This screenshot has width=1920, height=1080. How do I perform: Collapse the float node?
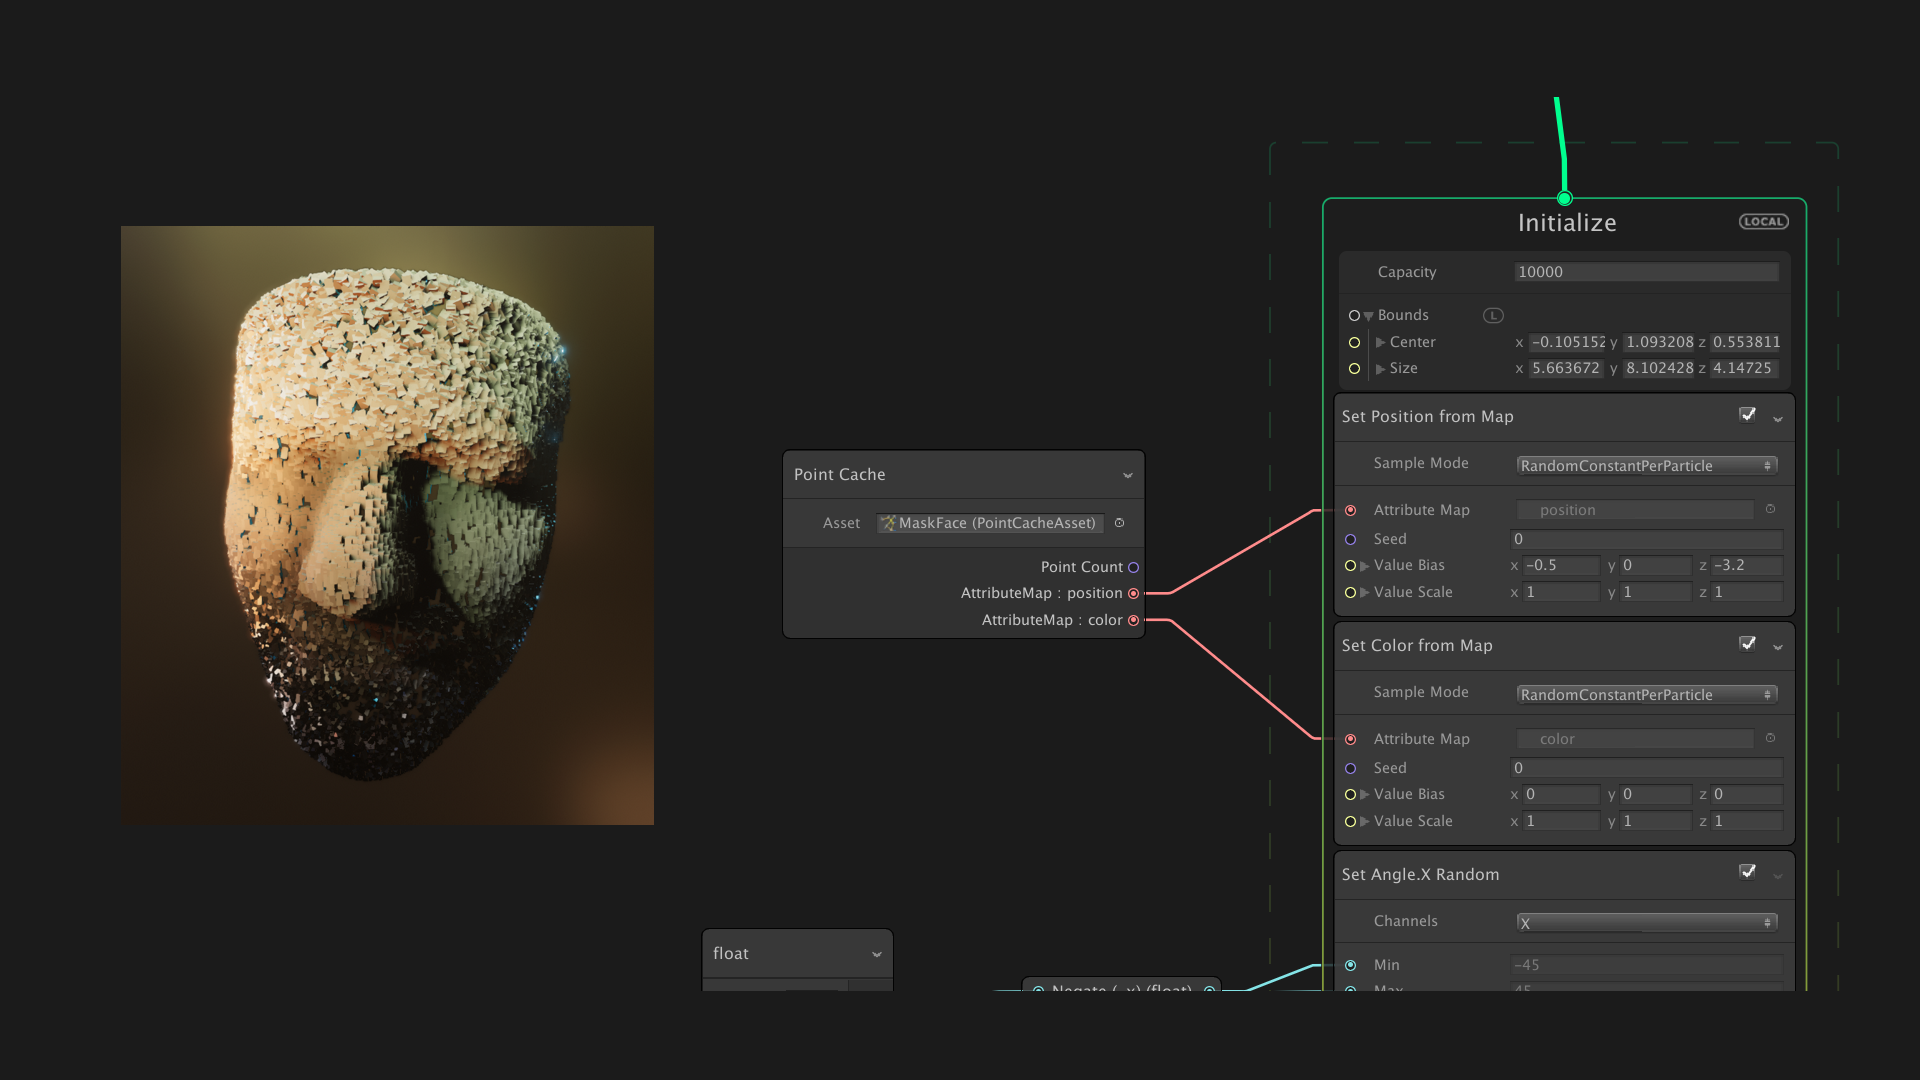pos(876,955)
